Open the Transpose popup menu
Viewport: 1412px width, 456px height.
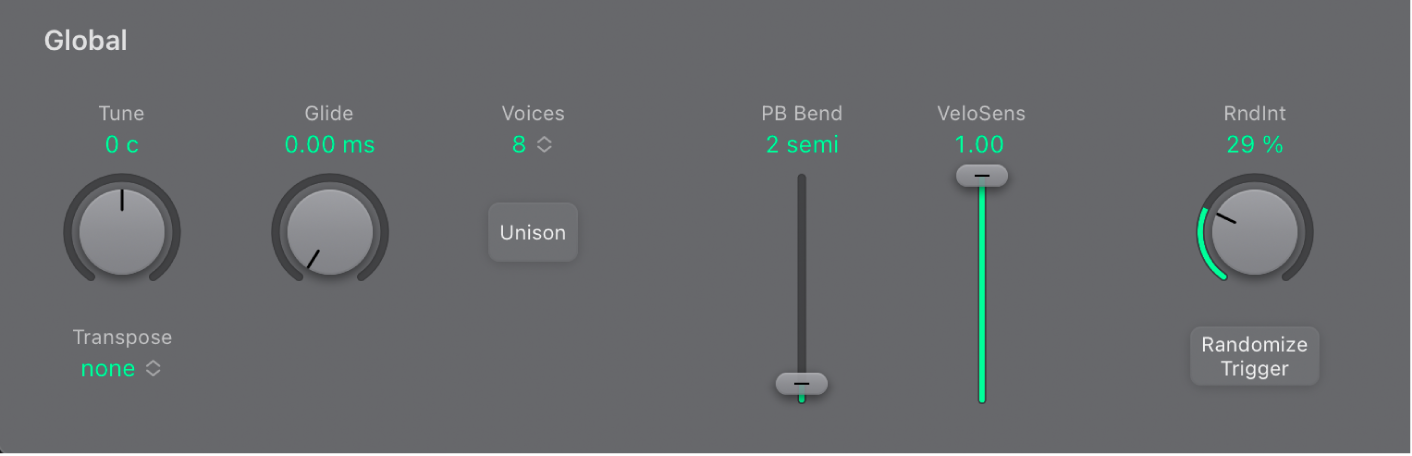click(x=120, y=369)
